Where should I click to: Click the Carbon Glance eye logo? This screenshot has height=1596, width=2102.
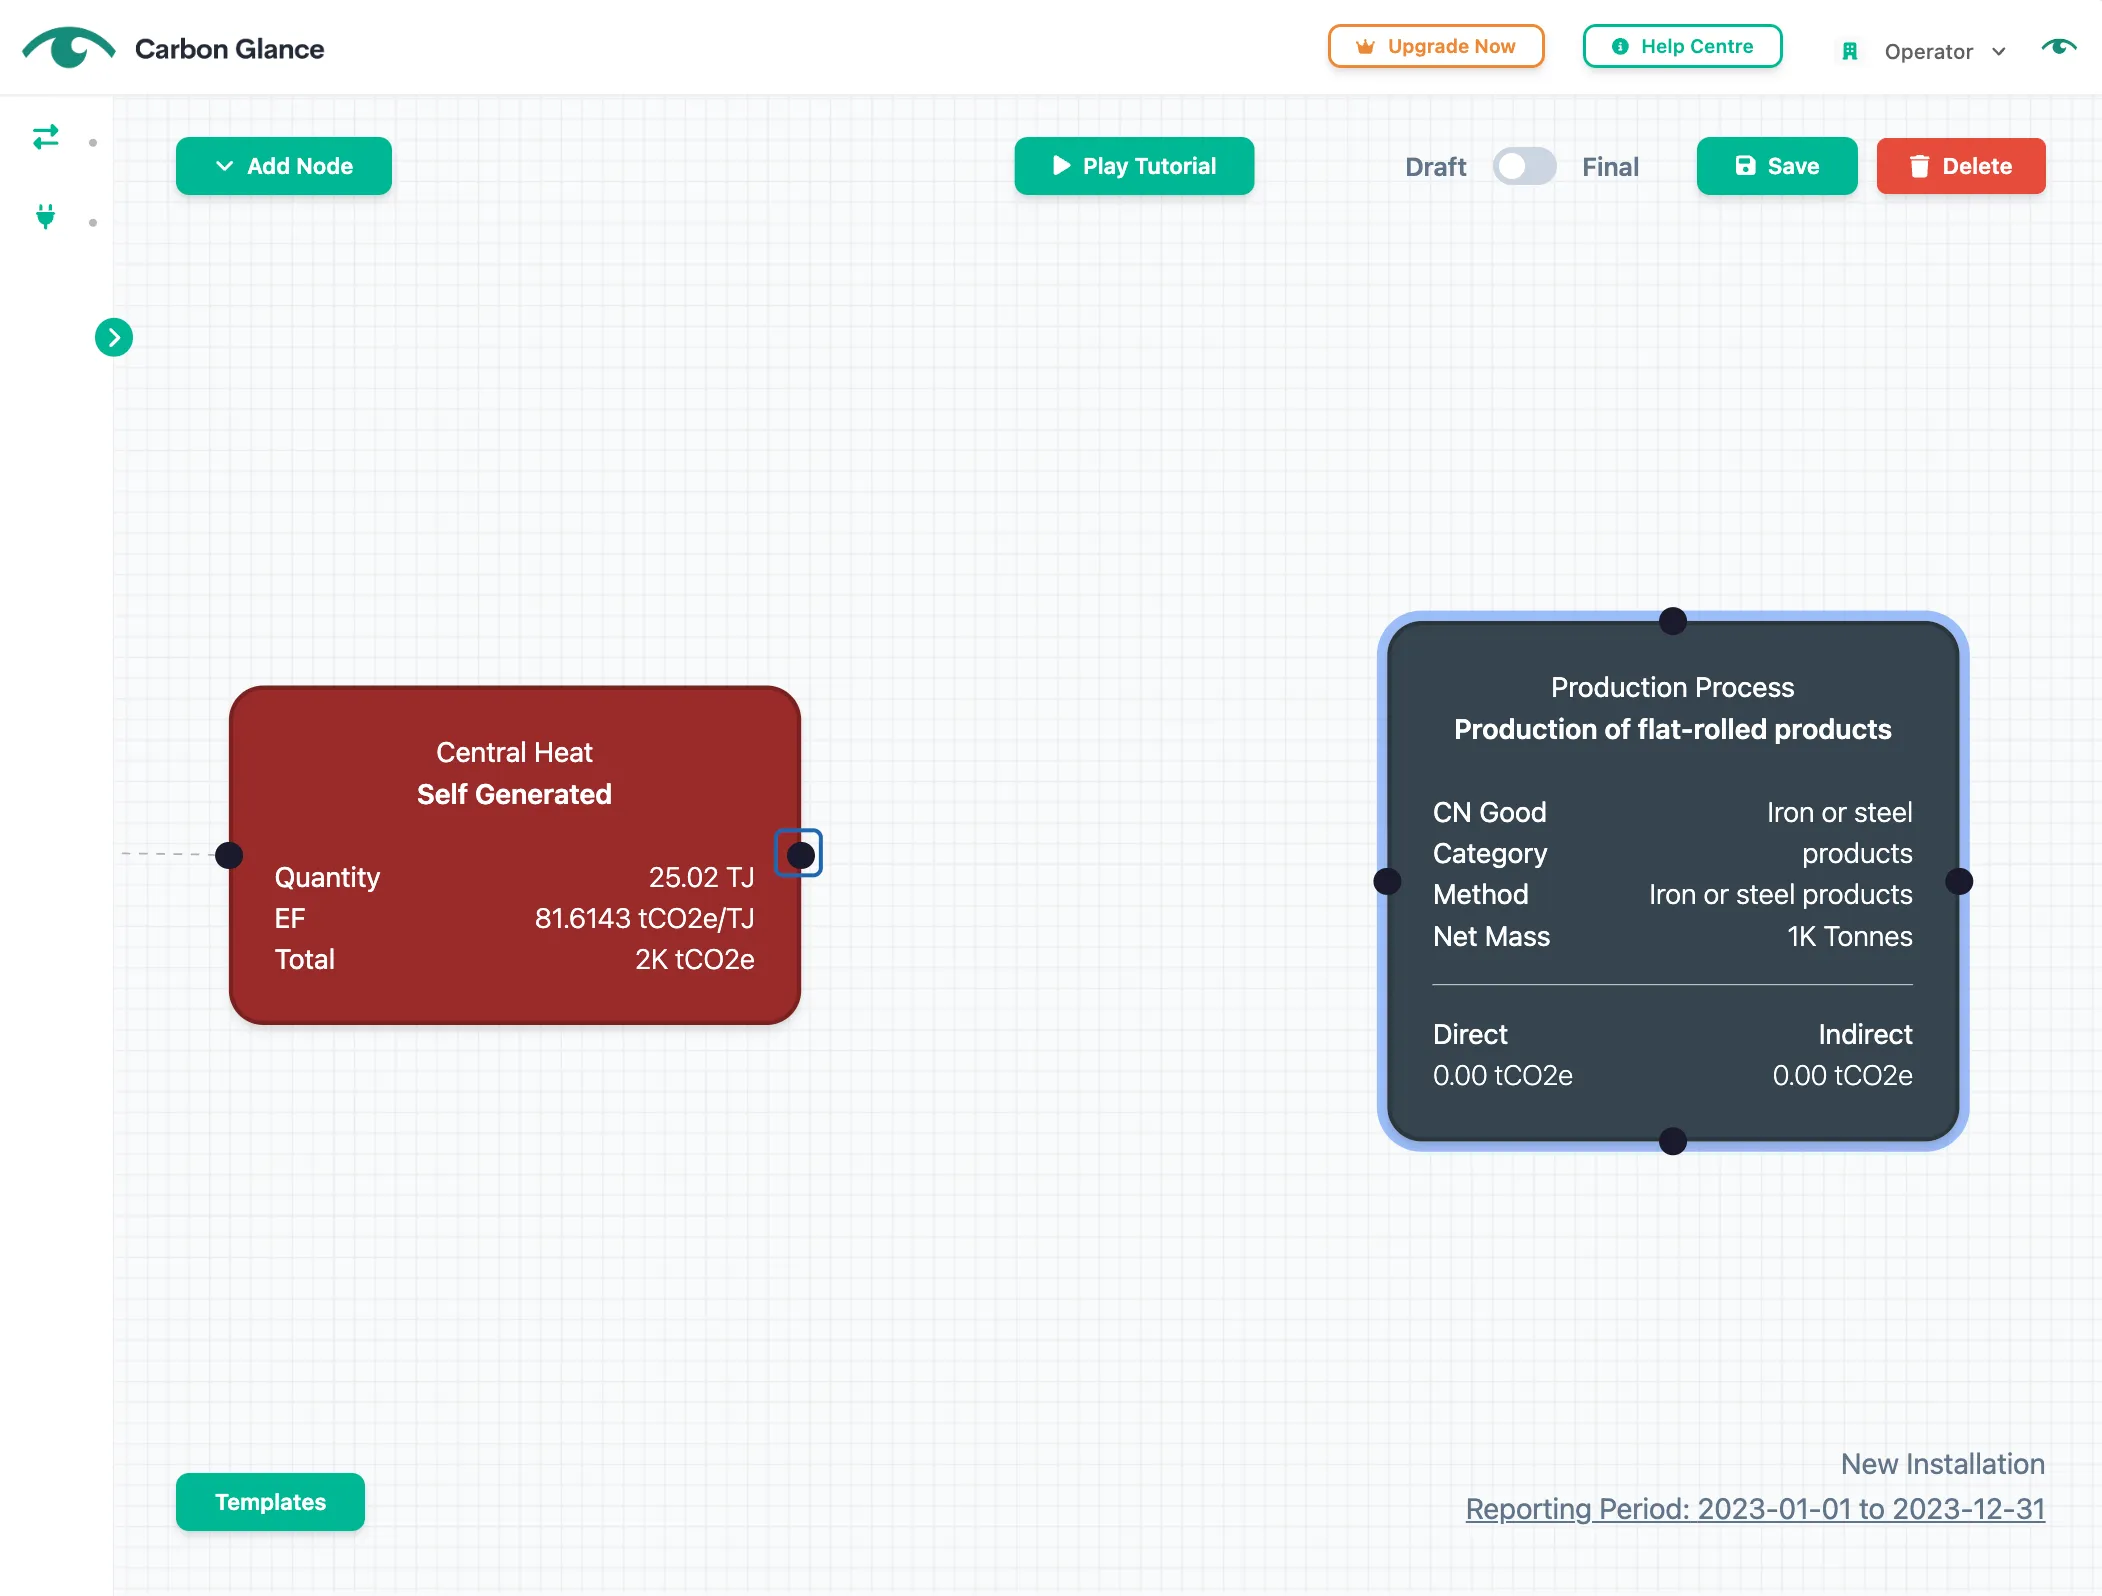(69, 47)
